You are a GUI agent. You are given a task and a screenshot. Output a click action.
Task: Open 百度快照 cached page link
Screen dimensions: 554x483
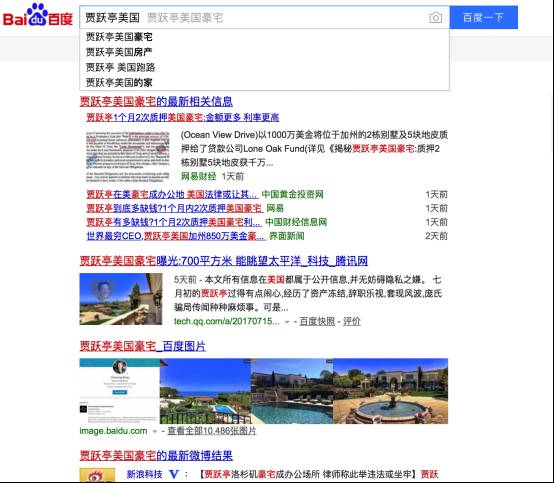pos(317,321)
